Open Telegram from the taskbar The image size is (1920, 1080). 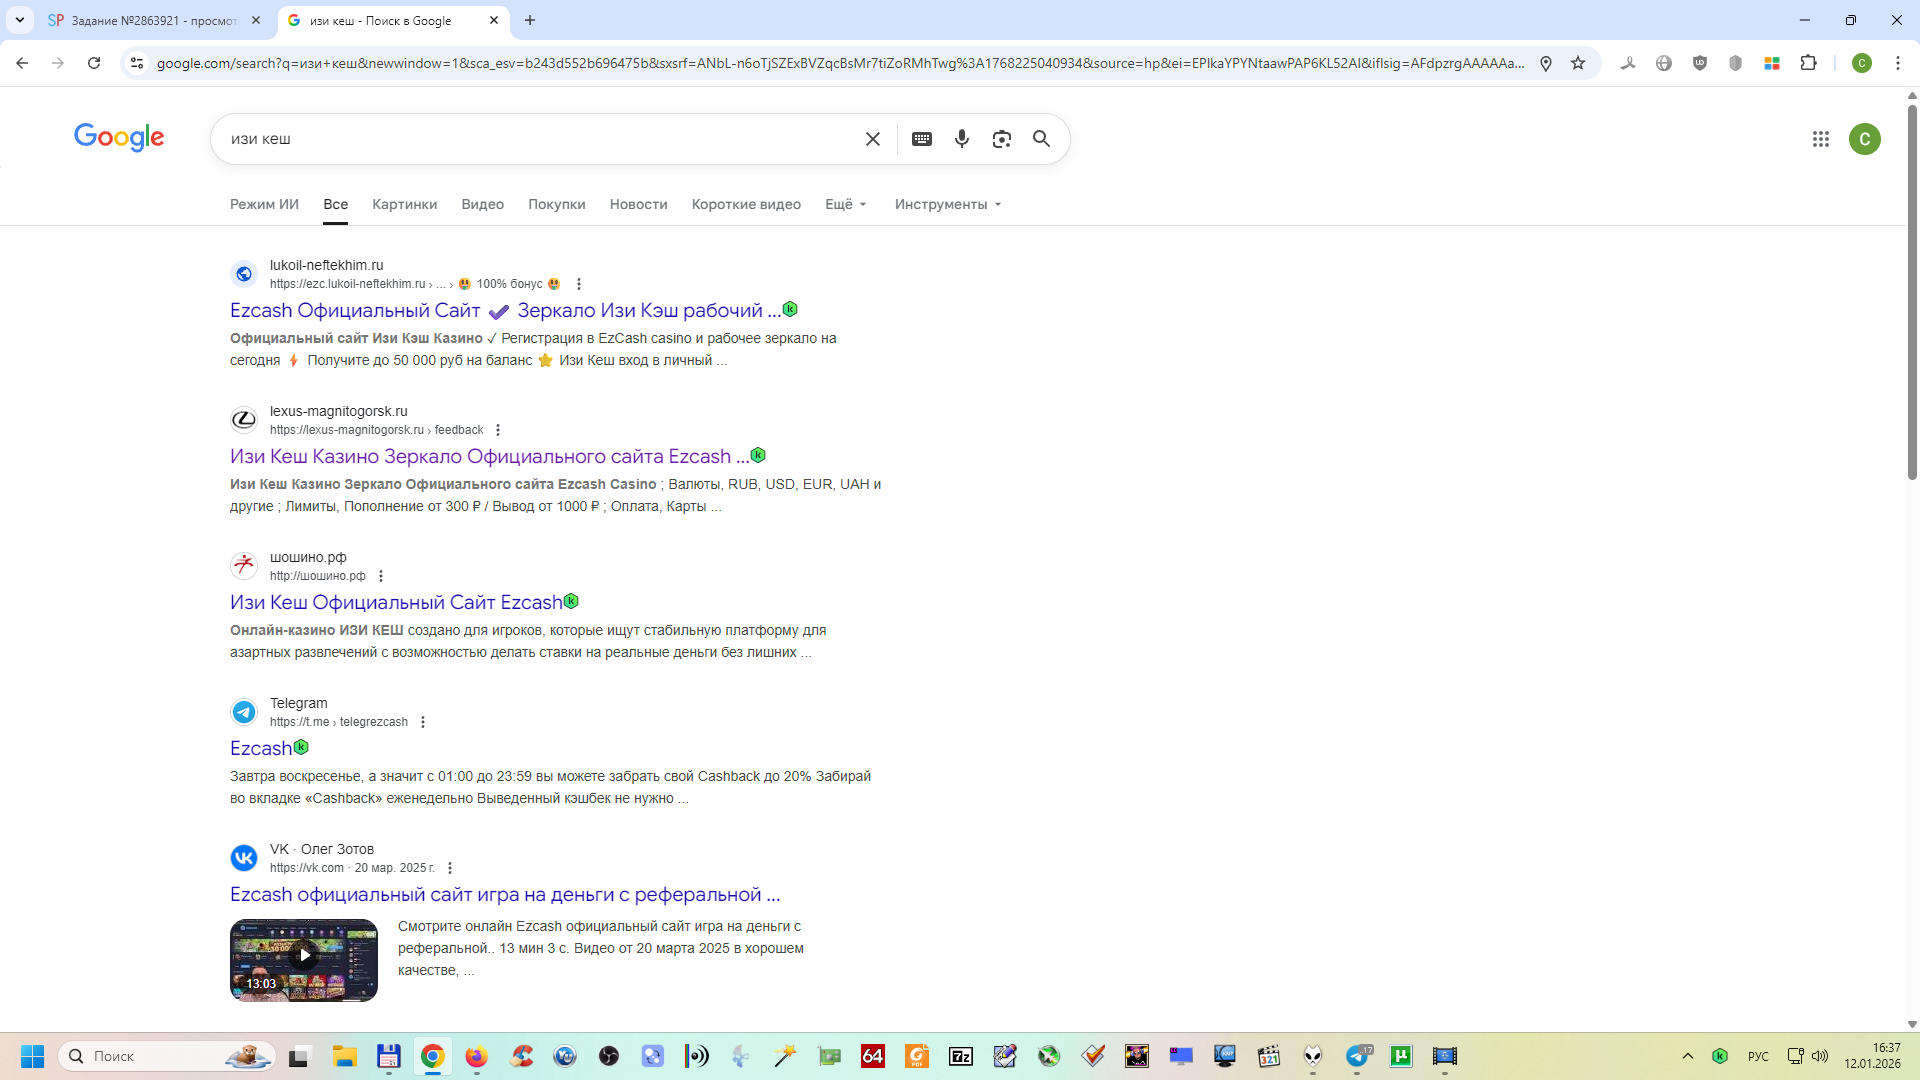(x=1357, y=1056)
